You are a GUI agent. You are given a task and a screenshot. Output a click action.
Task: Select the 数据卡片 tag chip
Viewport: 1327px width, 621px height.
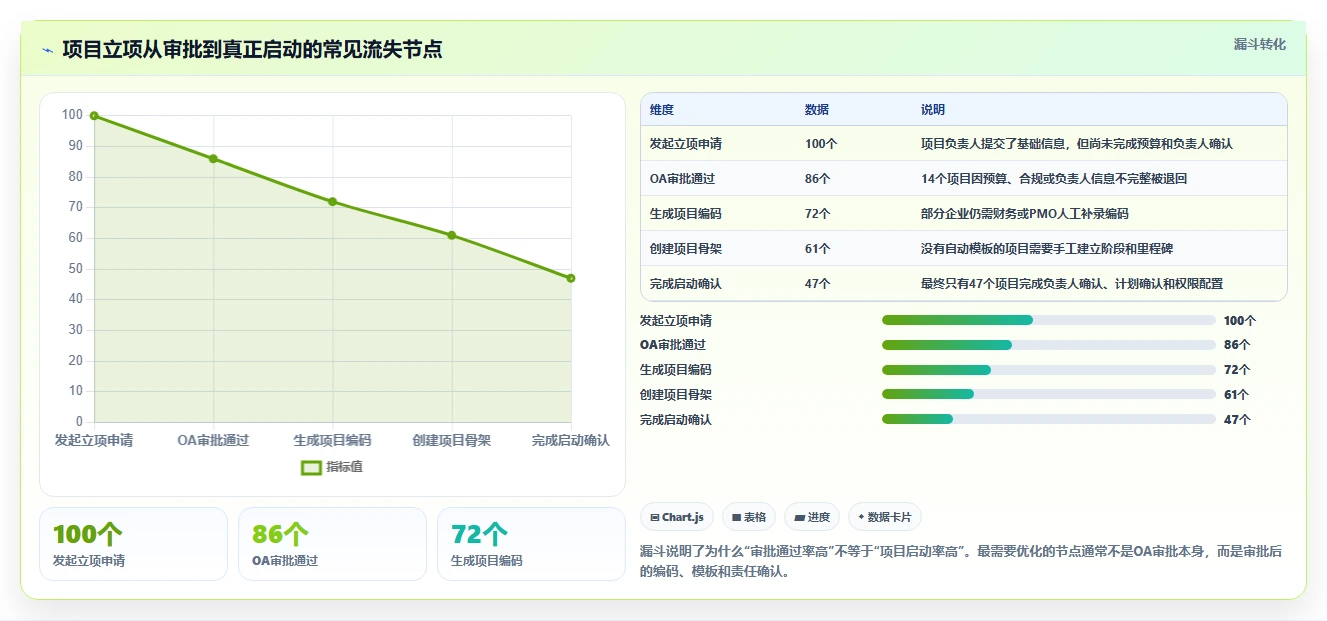pyautogui.click(x=884, y=517)
